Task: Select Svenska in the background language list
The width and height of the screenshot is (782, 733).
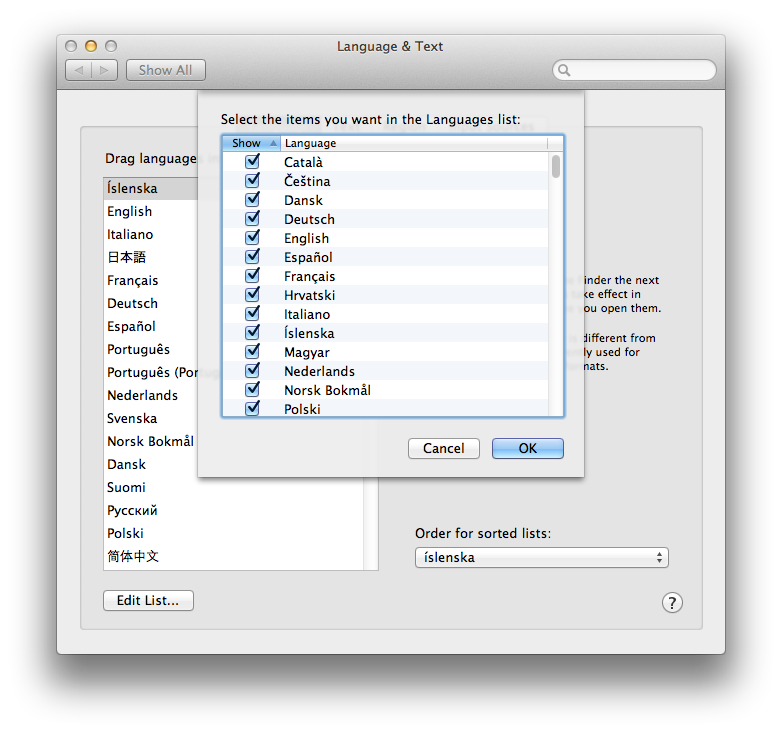Action: 132,418
